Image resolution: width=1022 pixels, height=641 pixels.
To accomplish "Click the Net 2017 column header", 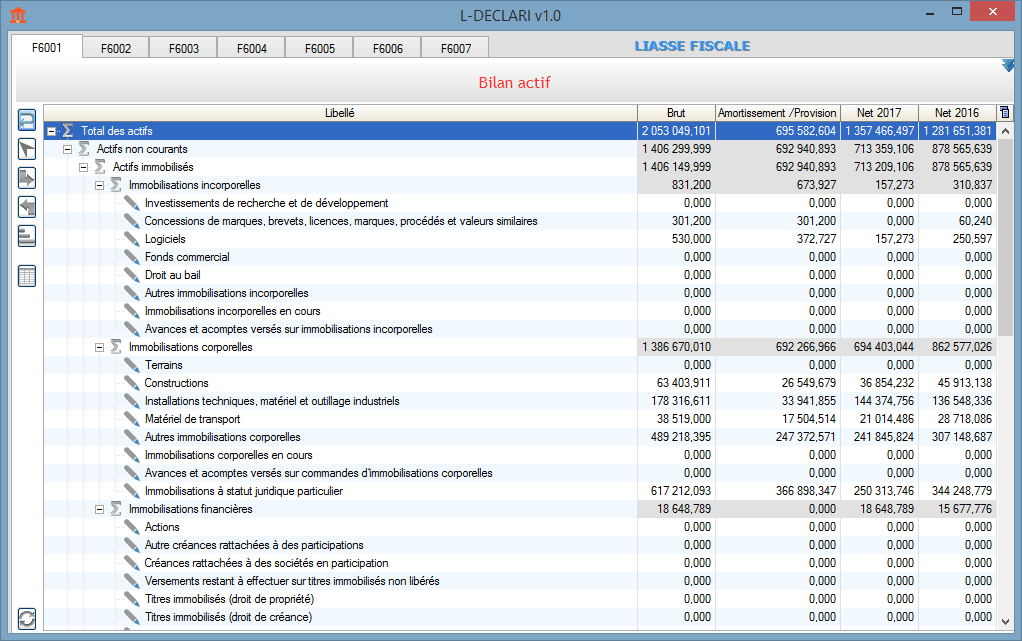I will tap(879, 113).
